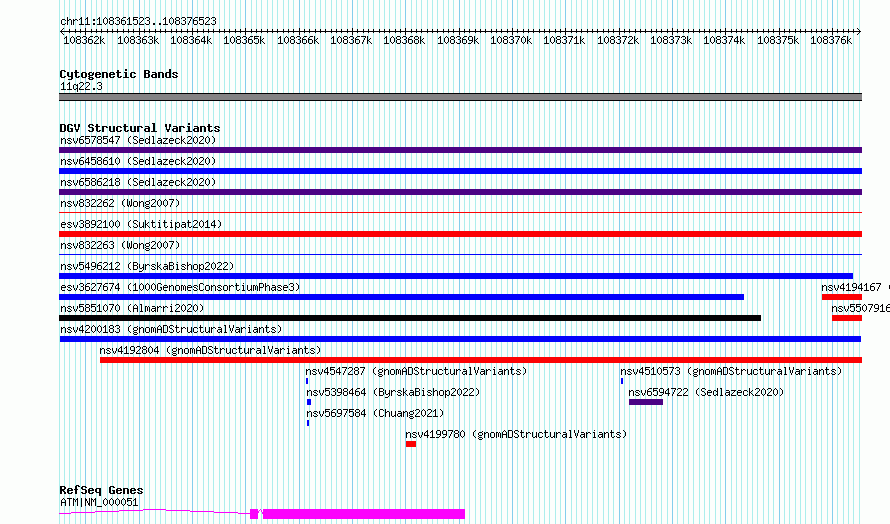
Task: Click the chr11:108361523..108376523 coordinate label
Action: [138, 21]
